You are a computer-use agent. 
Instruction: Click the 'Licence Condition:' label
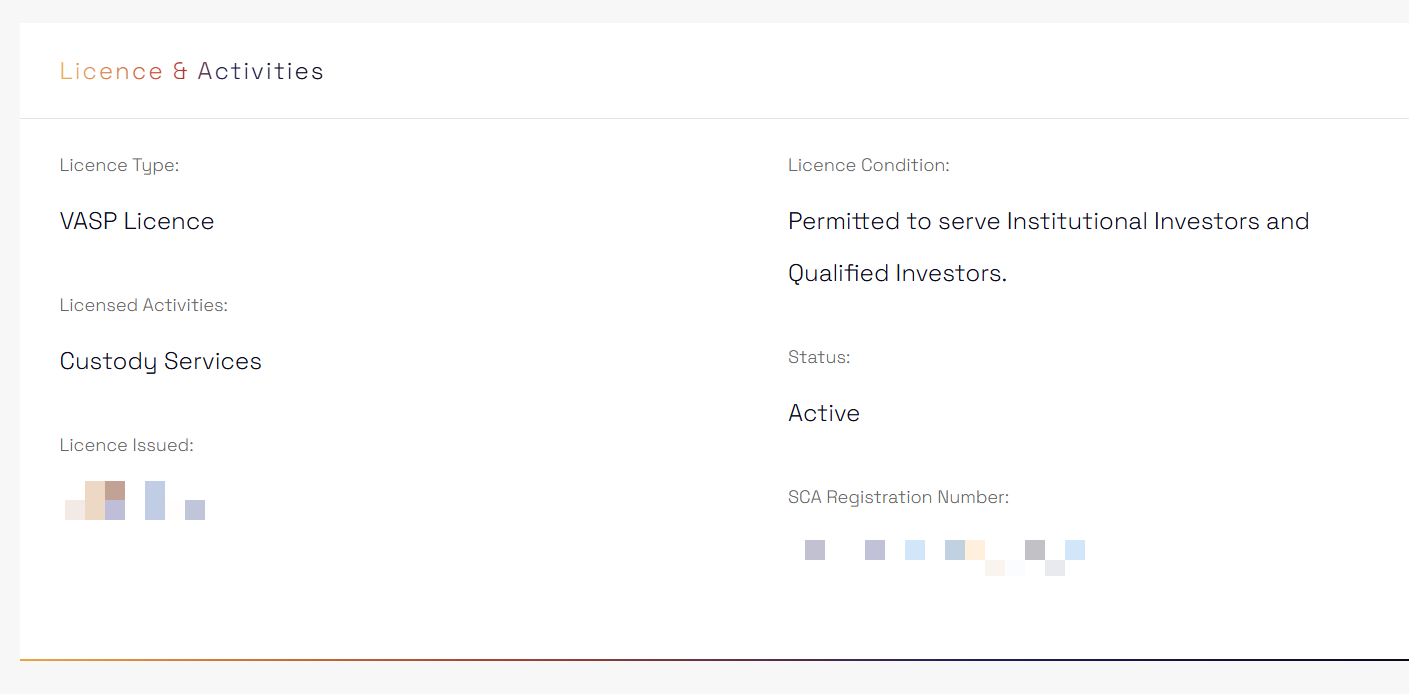coord(868,165)
